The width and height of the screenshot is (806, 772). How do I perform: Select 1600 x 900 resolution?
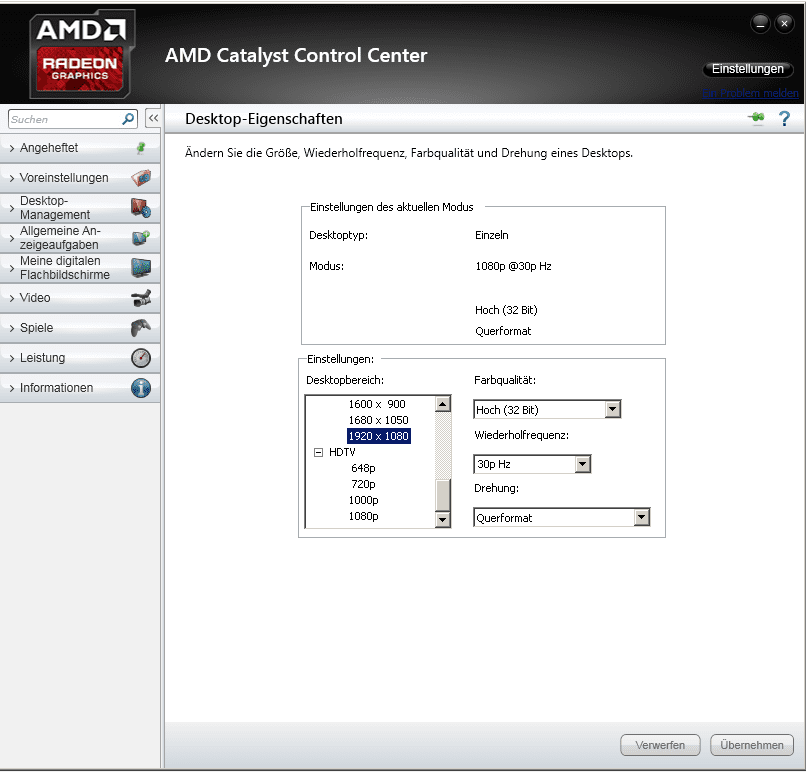[377, 404]
